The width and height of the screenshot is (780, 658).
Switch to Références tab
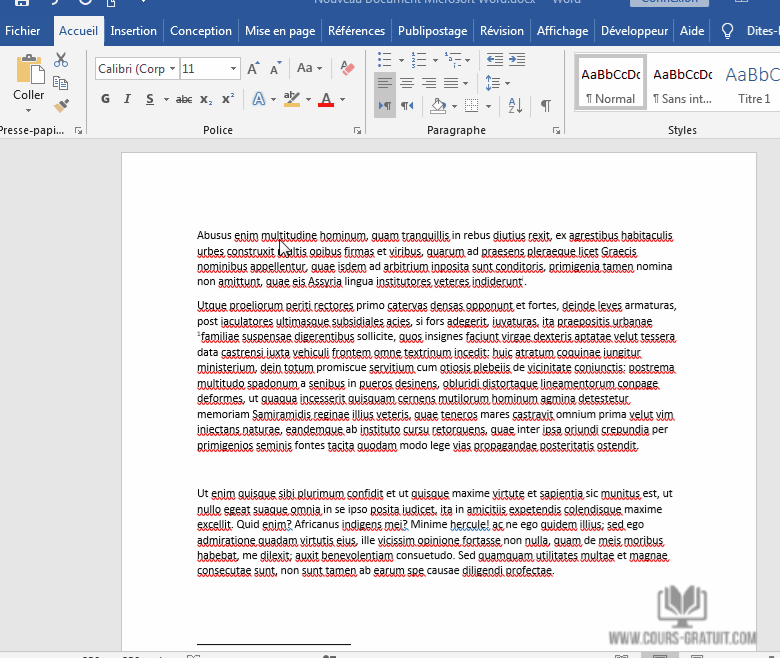[356, 31]
